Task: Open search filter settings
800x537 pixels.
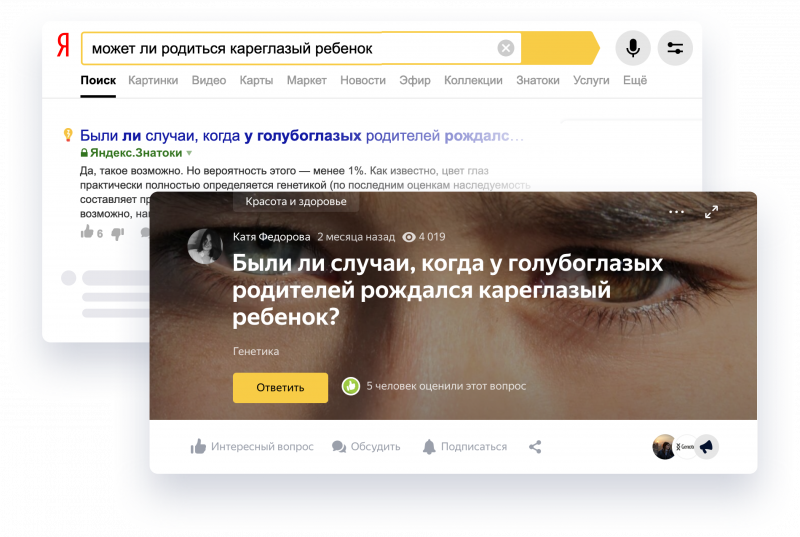Action: coord(675,48)
